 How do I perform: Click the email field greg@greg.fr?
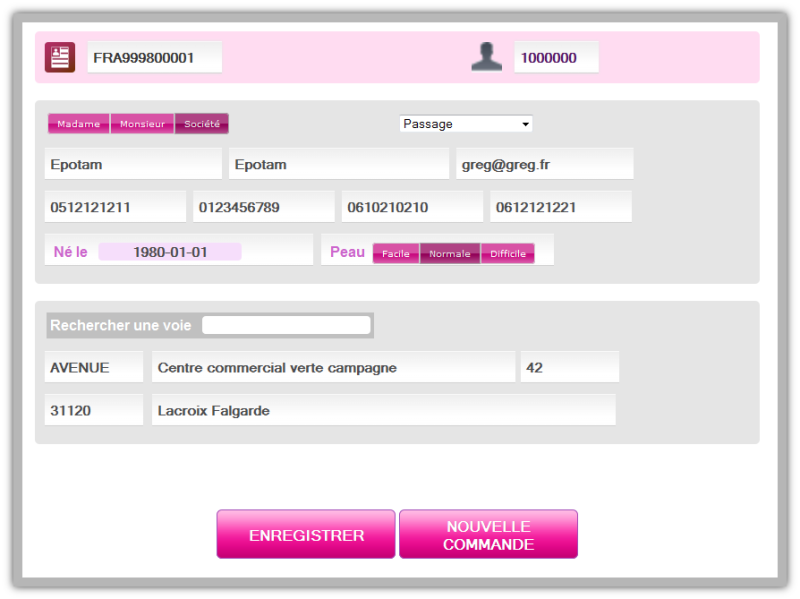click(544, 164)
